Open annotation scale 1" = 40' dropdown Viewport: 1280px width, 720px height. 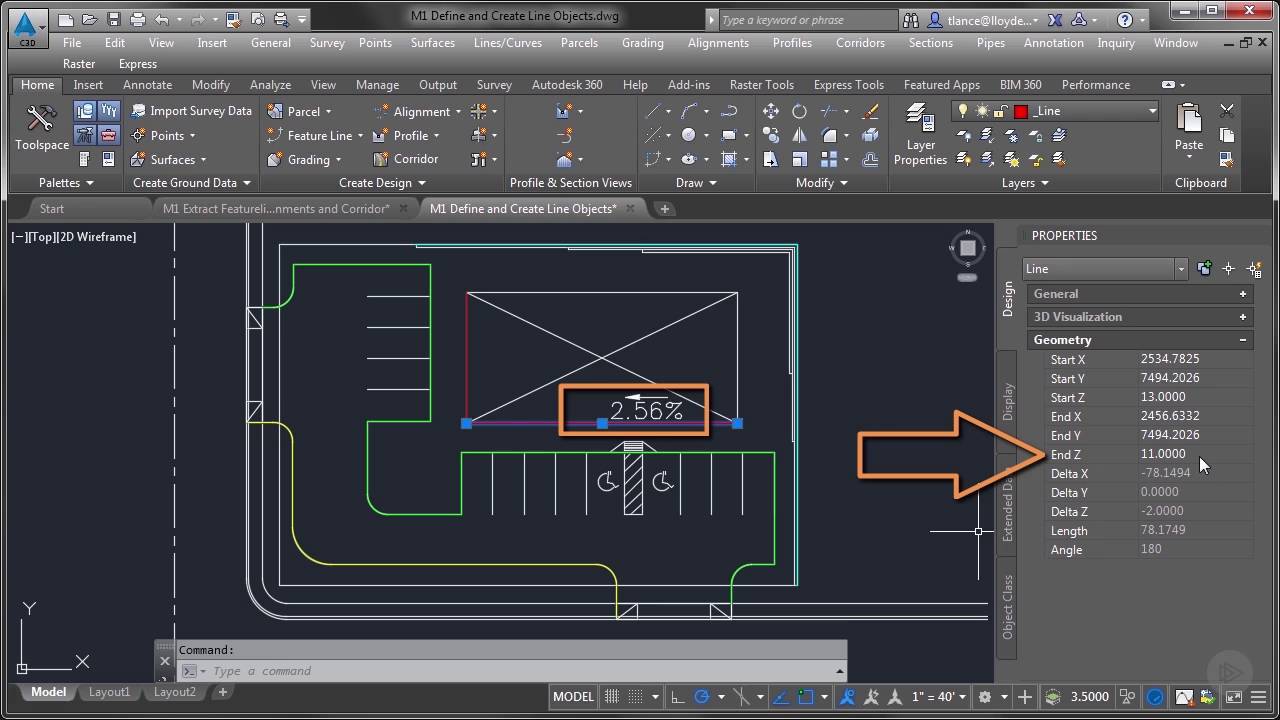coord(938,697)
